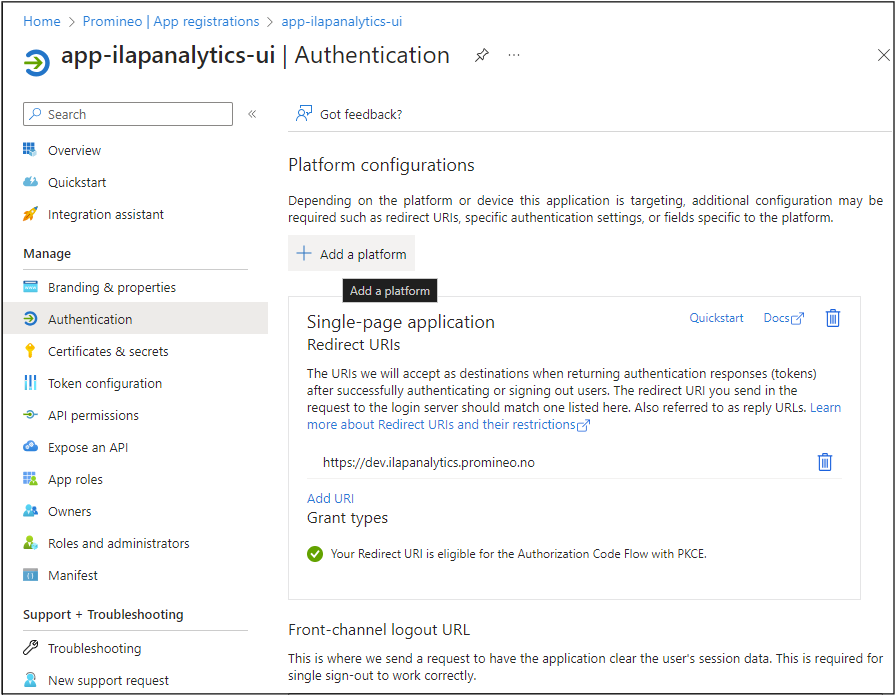895x695 pixels.
Task: Click the API permissions icon
Action: point(30,414)
